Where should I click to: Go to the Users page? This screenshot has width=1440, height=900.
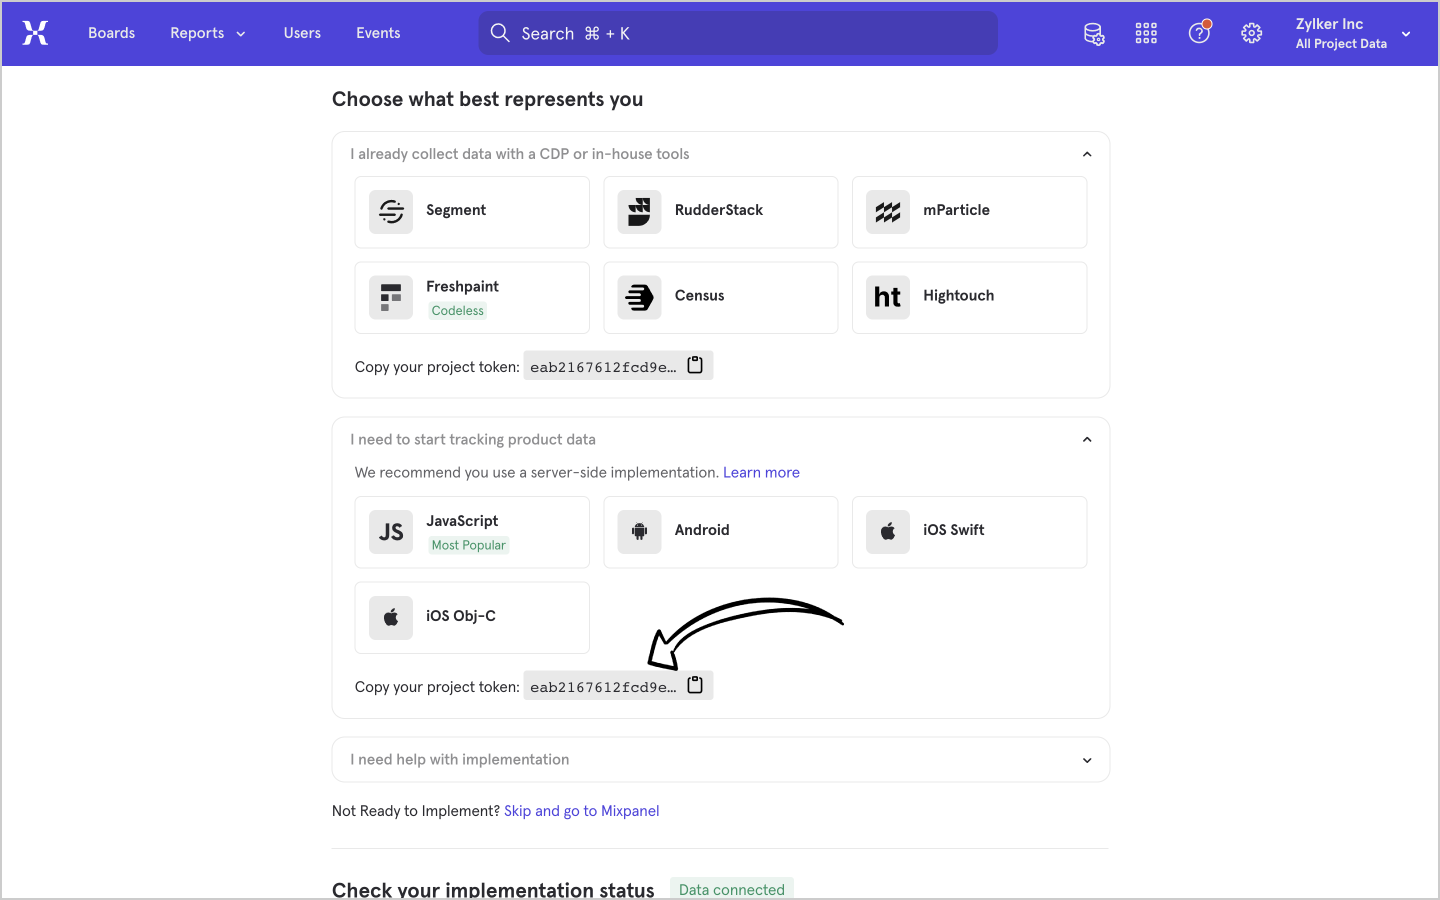pyautogui.click(x=302, y=33)
